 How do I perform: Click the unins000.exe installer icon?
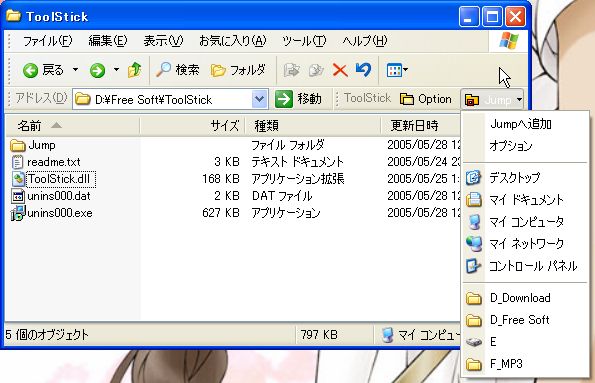[18, 213]
